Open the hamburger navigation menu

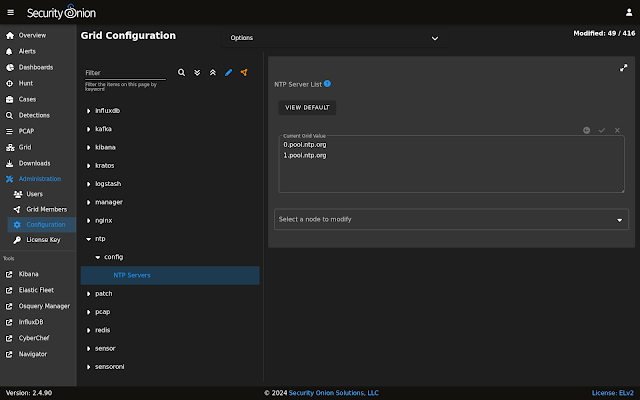pos(11,12)
